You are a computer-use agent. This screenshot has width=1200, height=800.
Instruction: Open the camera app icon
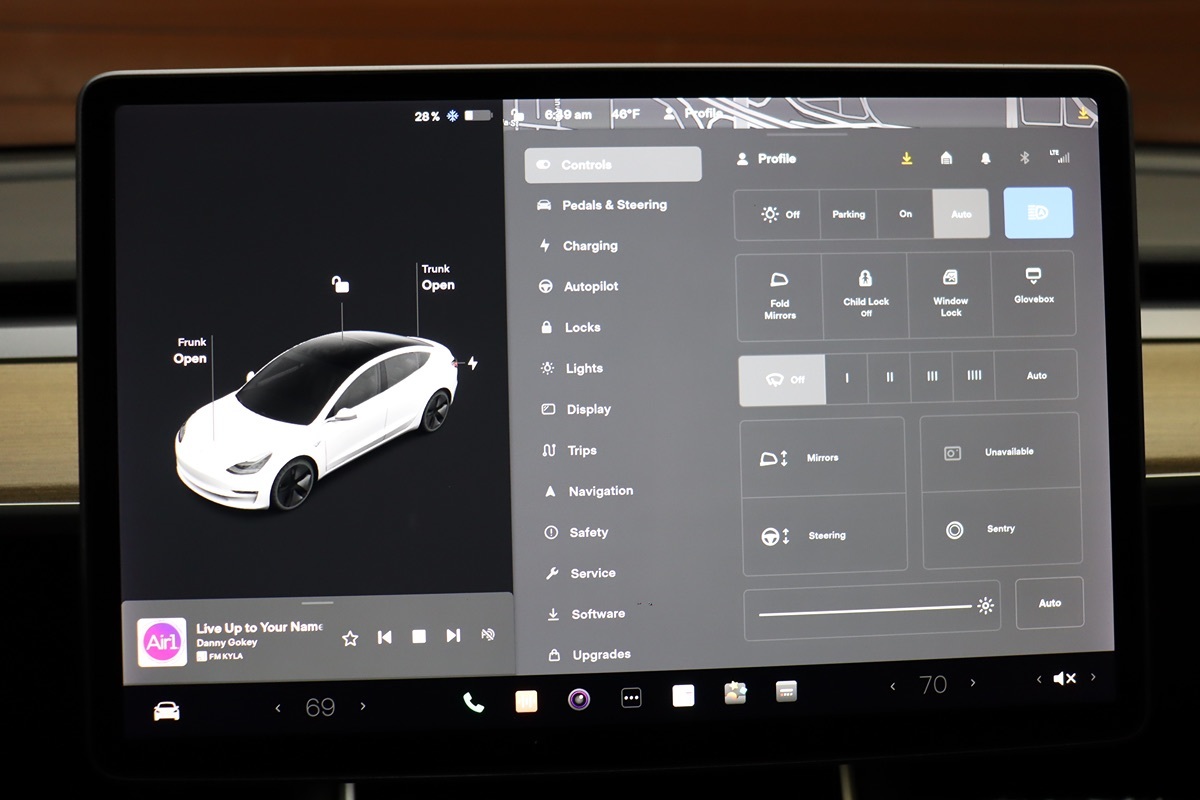pos(579,699)
